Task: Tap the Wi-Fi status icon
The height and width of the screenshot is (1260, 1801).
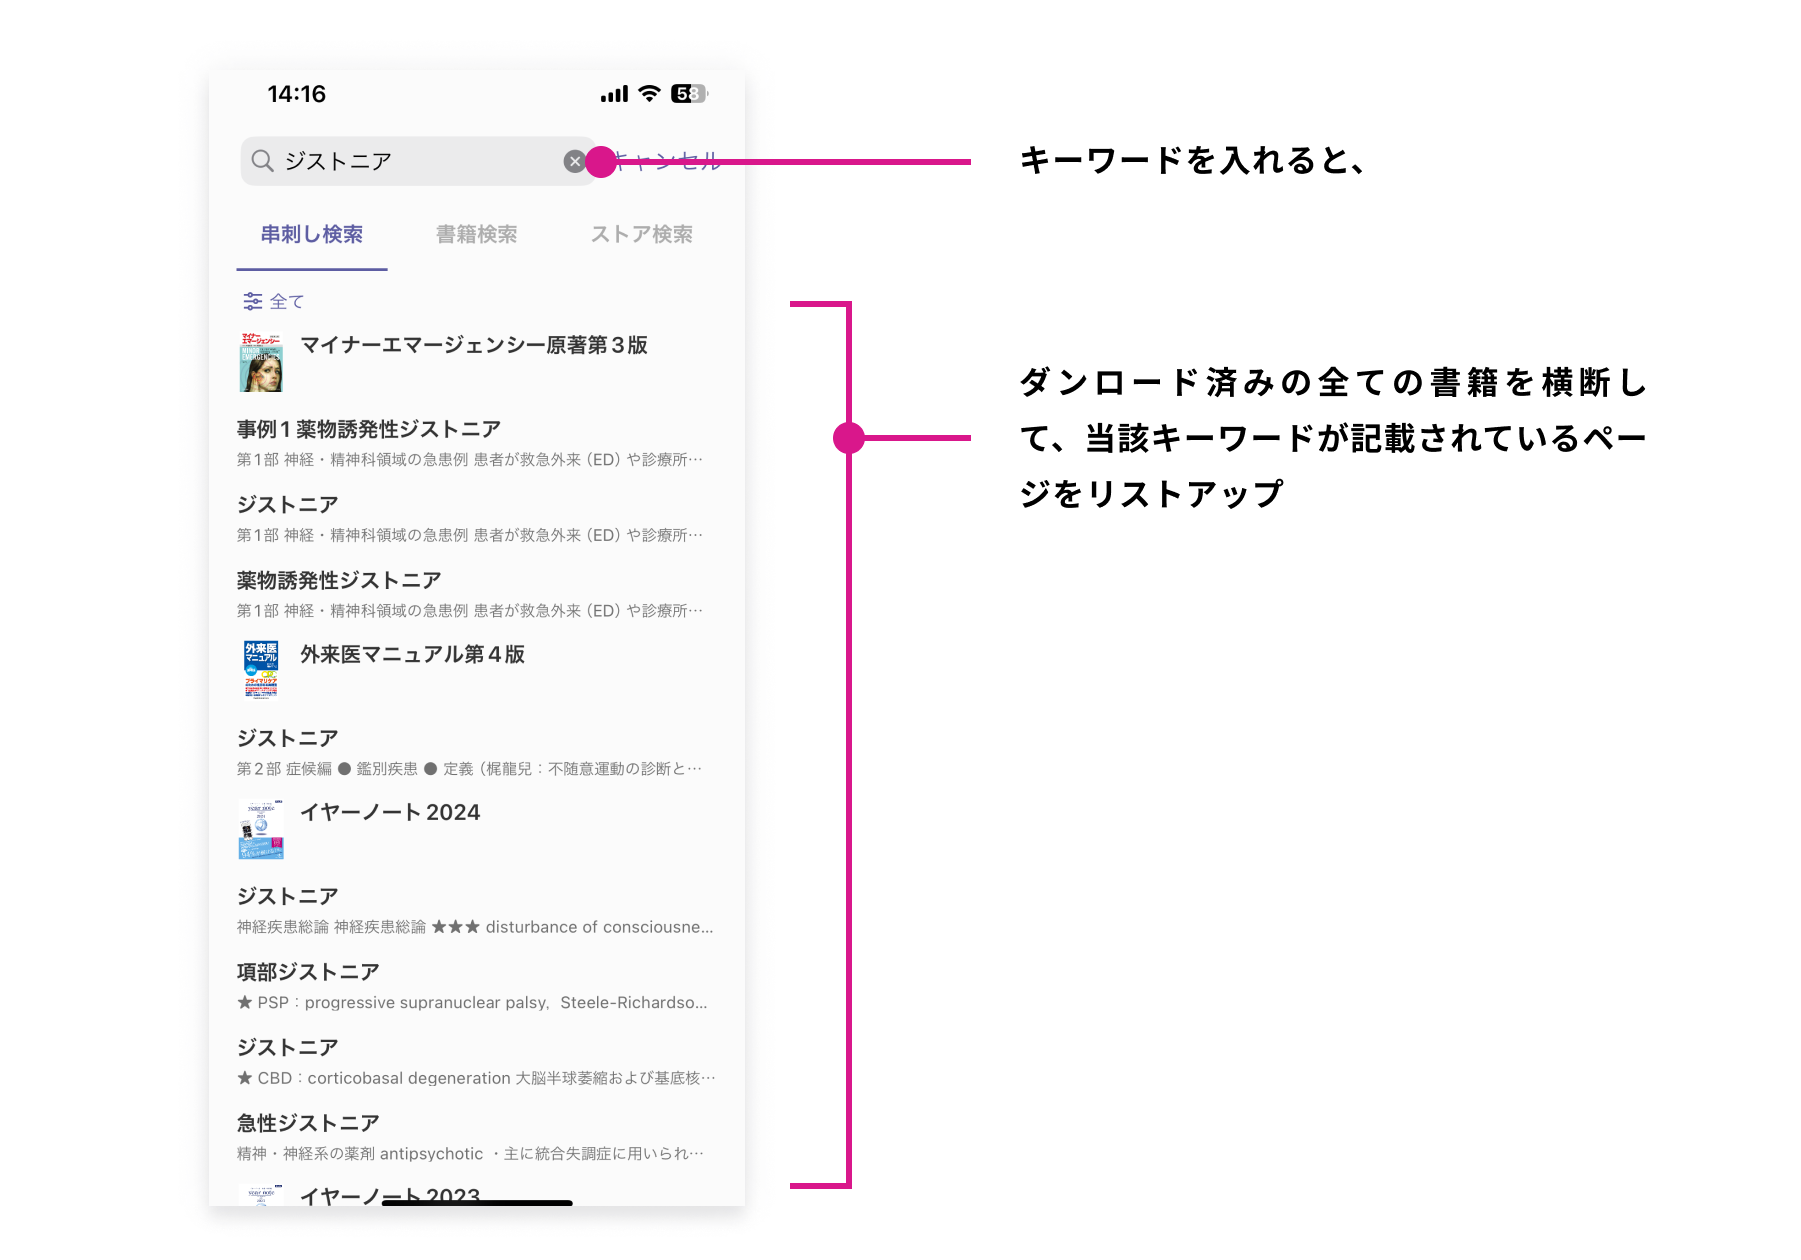Action: tap(649, 94)
